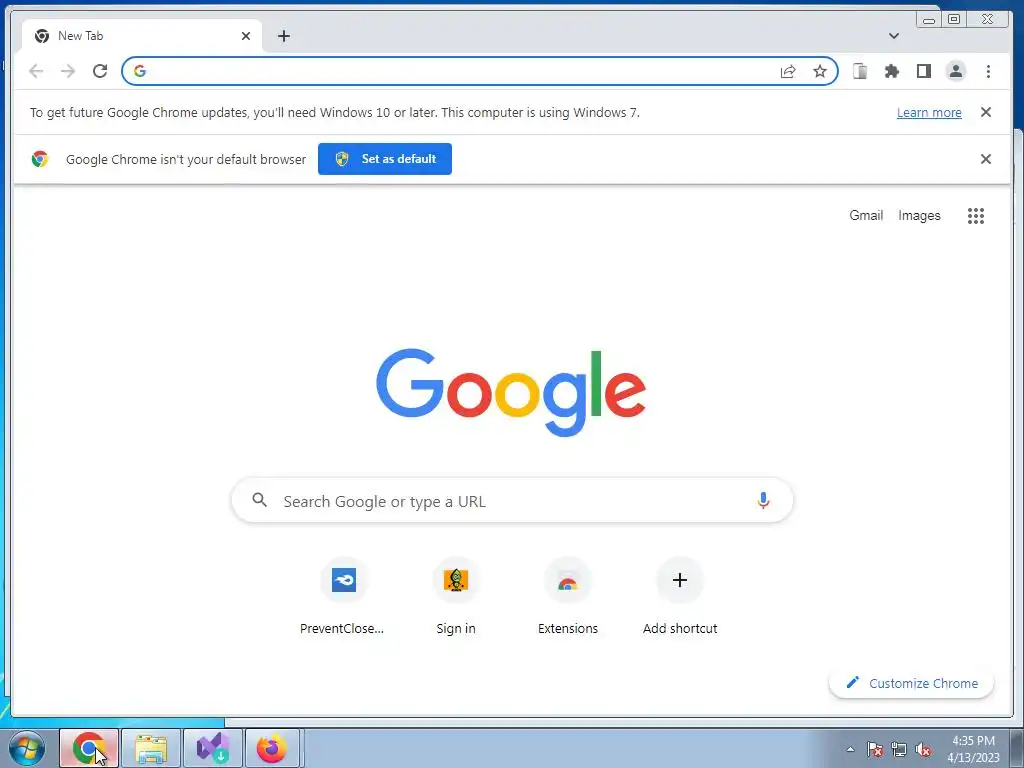Image resolution: width=1024 pixels, height=768 pixels.
Task: Dismiss the default browser infobar
Action: (986, 159)
